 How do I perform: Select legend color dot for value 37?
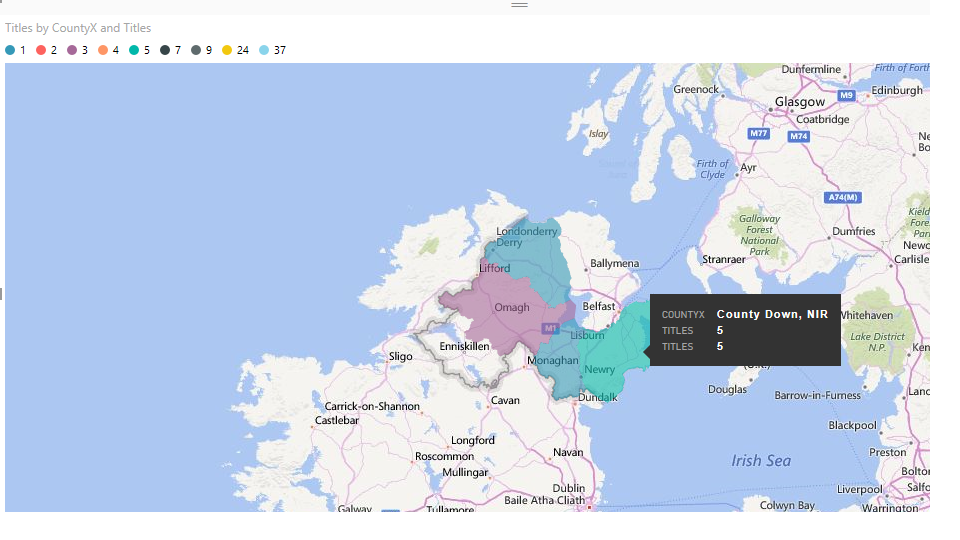click(x=264, y=50)
